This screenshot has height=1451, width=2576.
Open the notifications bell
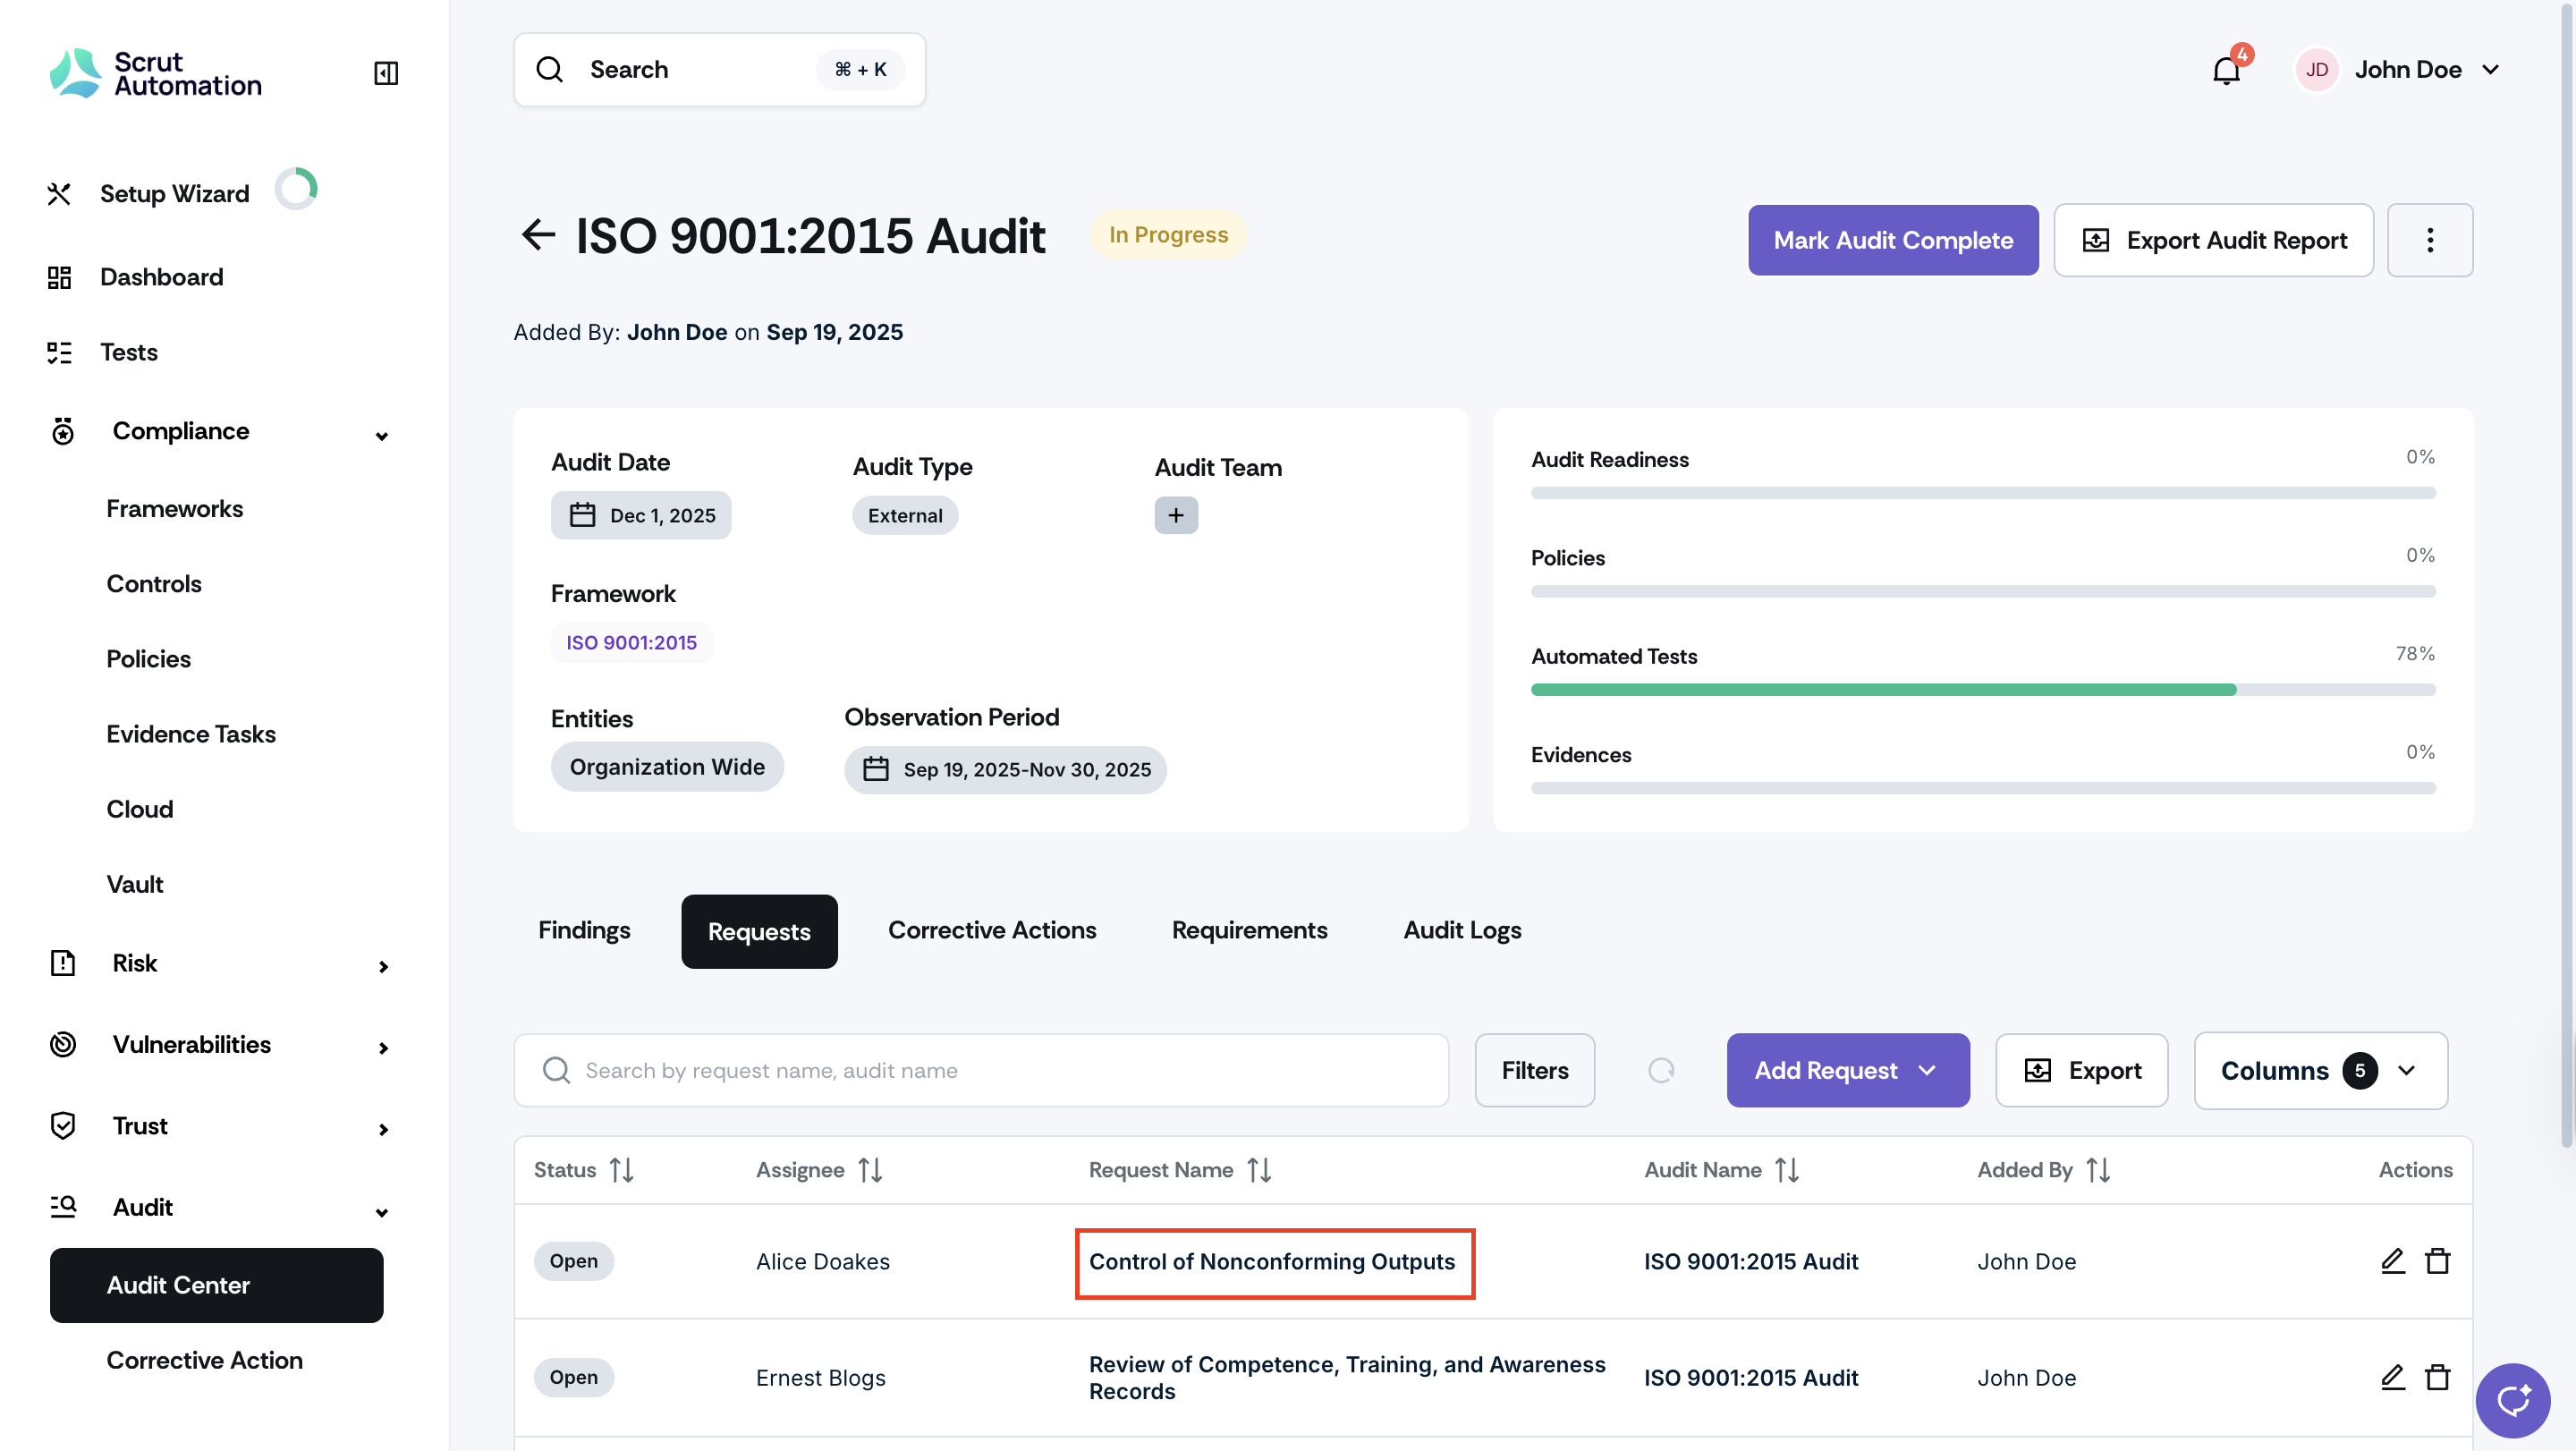coord(2227,70)
